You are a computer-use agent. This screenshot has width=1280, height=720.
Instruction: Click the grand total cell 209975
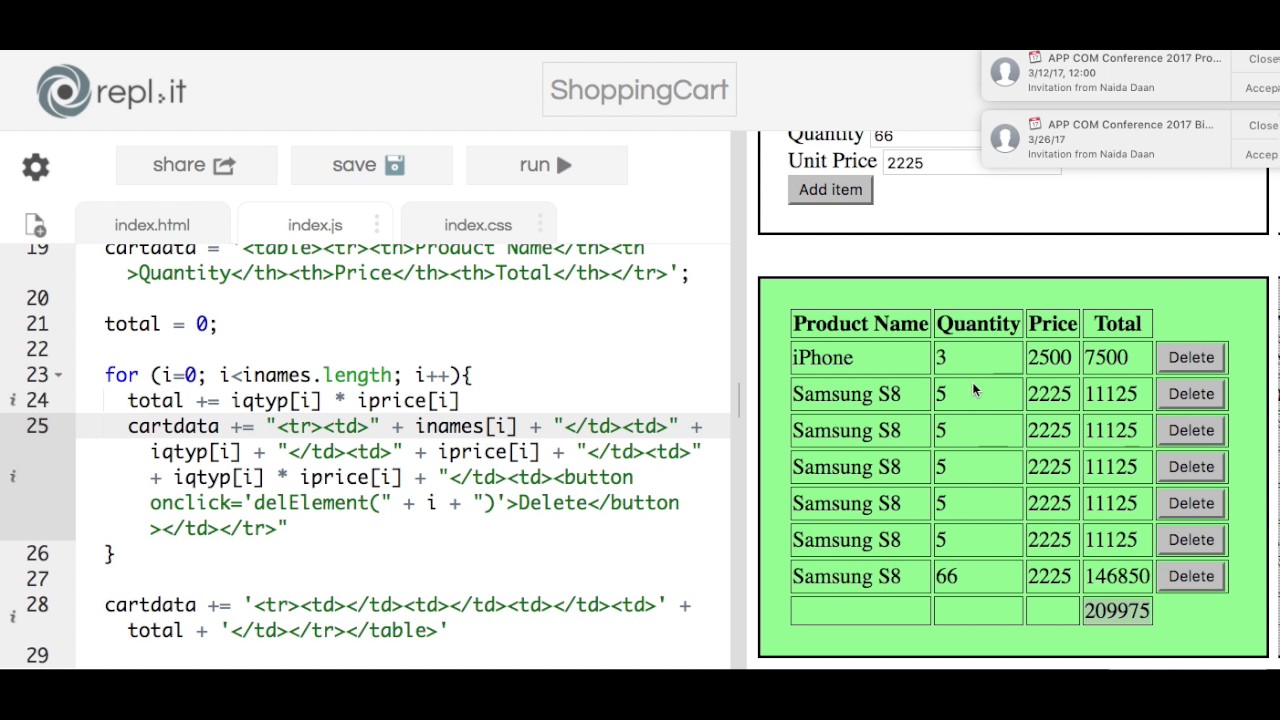point(1117,611)
